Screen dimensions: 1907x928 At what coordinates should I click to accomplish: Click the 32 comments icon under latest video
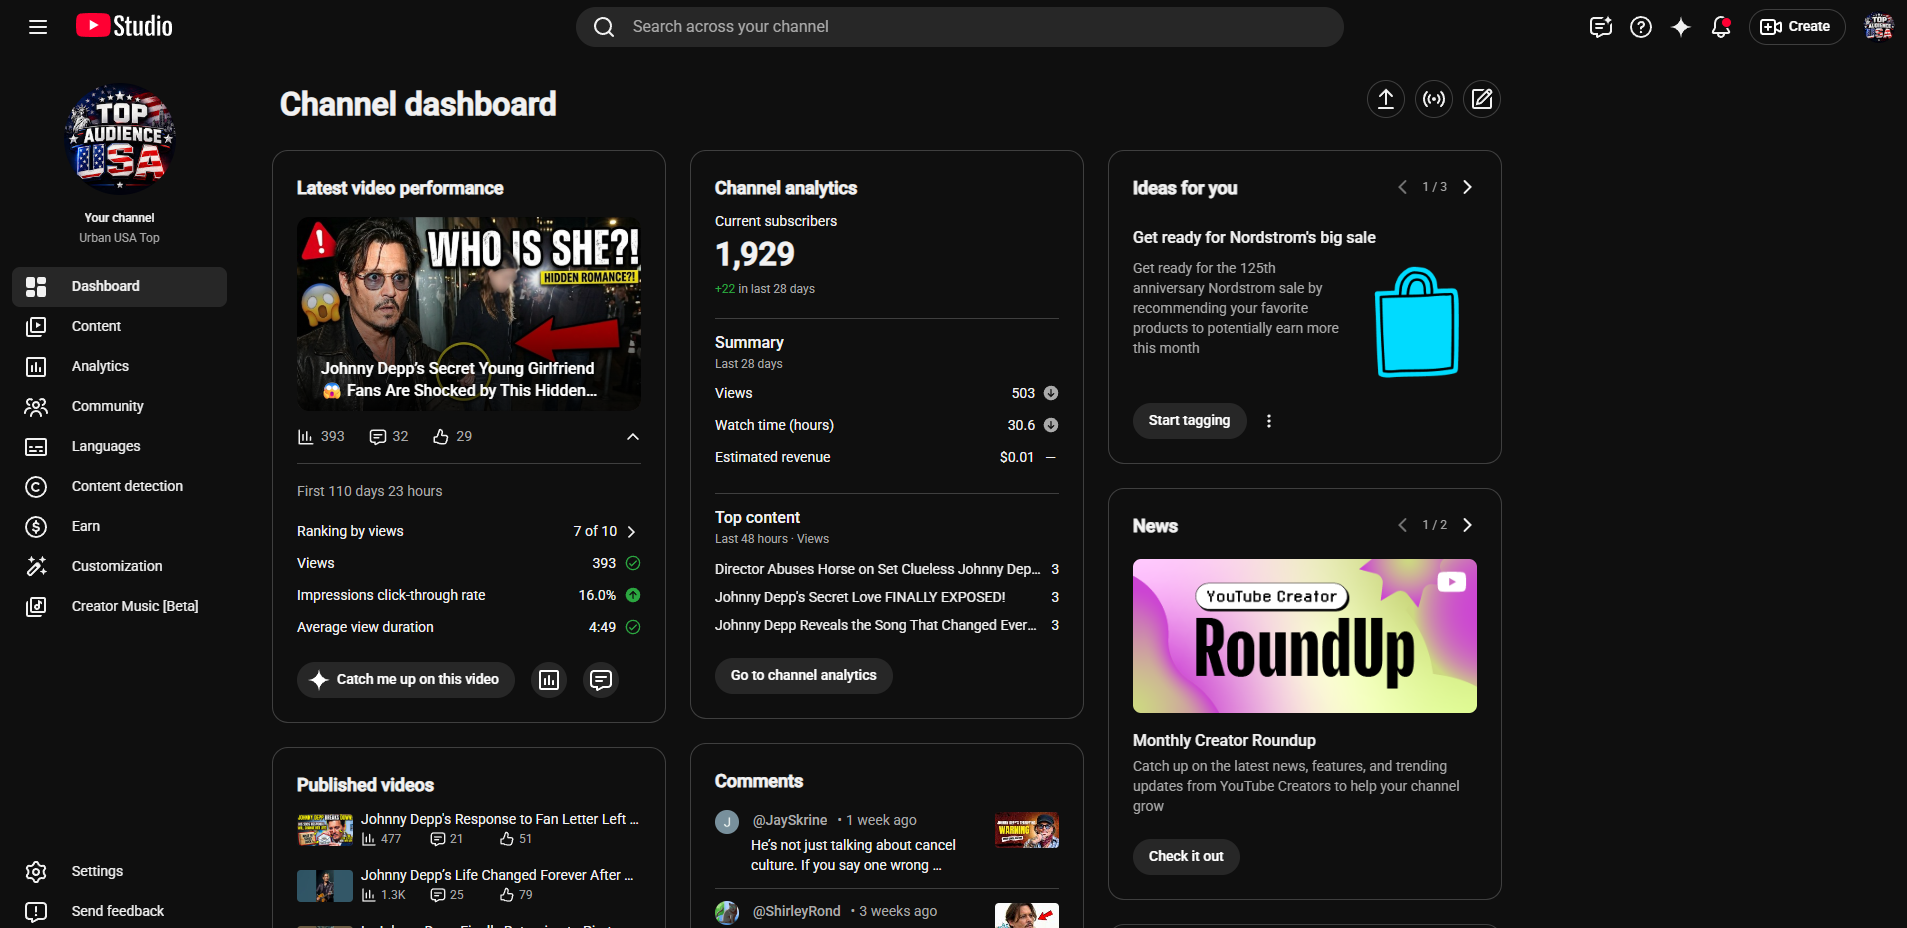tap(377, 437)
